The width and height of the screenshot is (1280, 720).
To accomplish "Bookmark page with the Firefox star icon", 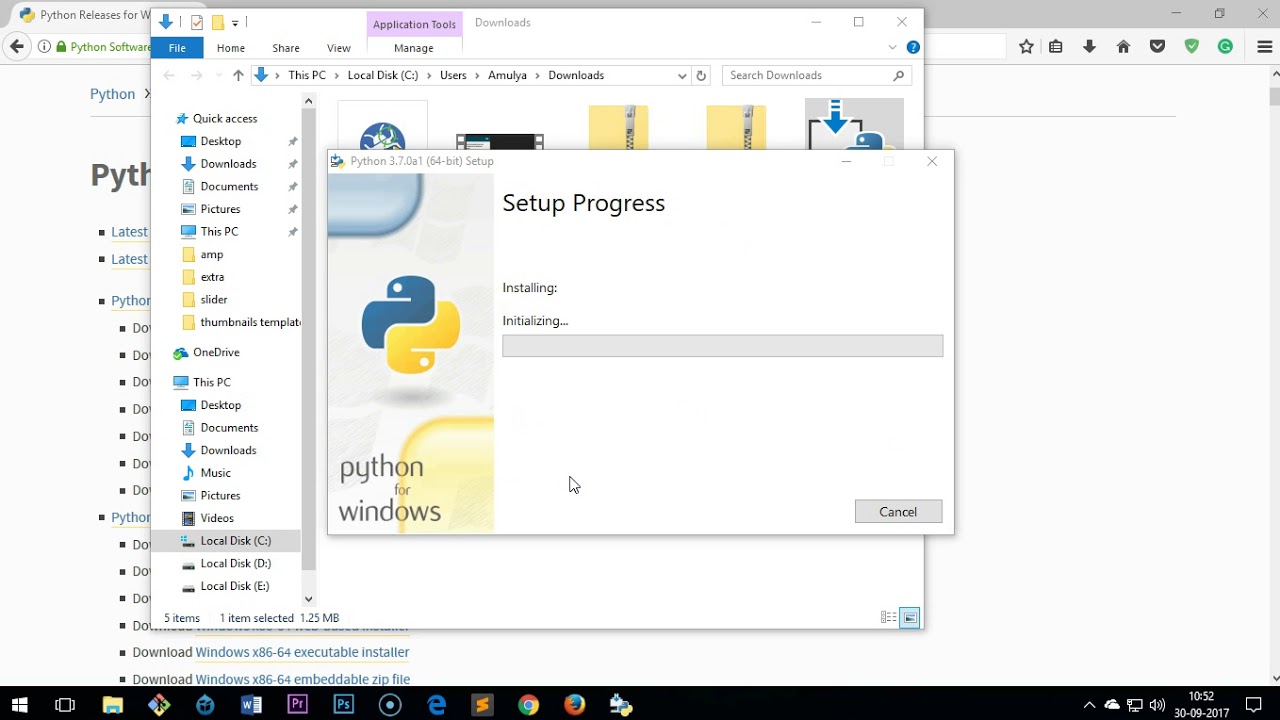I will [x=1026, y=46].
